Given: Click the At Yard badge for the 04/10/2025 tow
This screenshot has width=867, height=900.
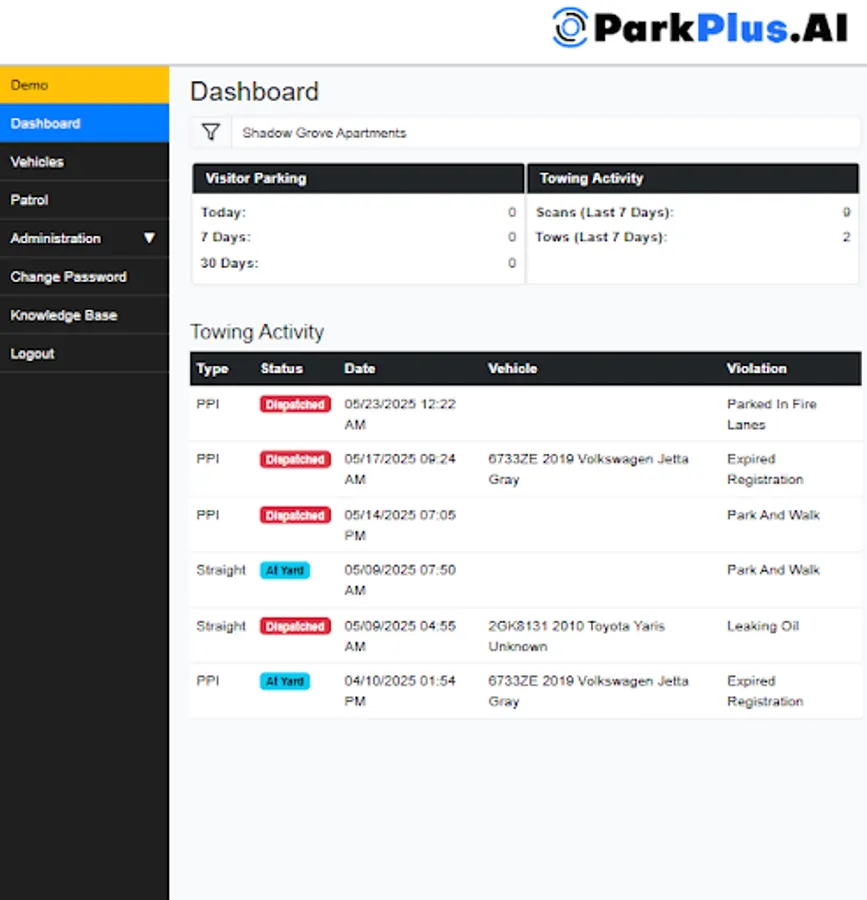Looking at the screenshot, I should tap(284, 681).
